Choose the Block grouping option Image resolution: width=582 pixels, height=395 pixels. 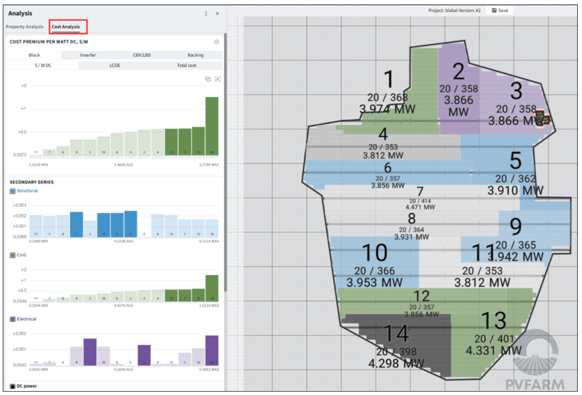pos(34,55)
